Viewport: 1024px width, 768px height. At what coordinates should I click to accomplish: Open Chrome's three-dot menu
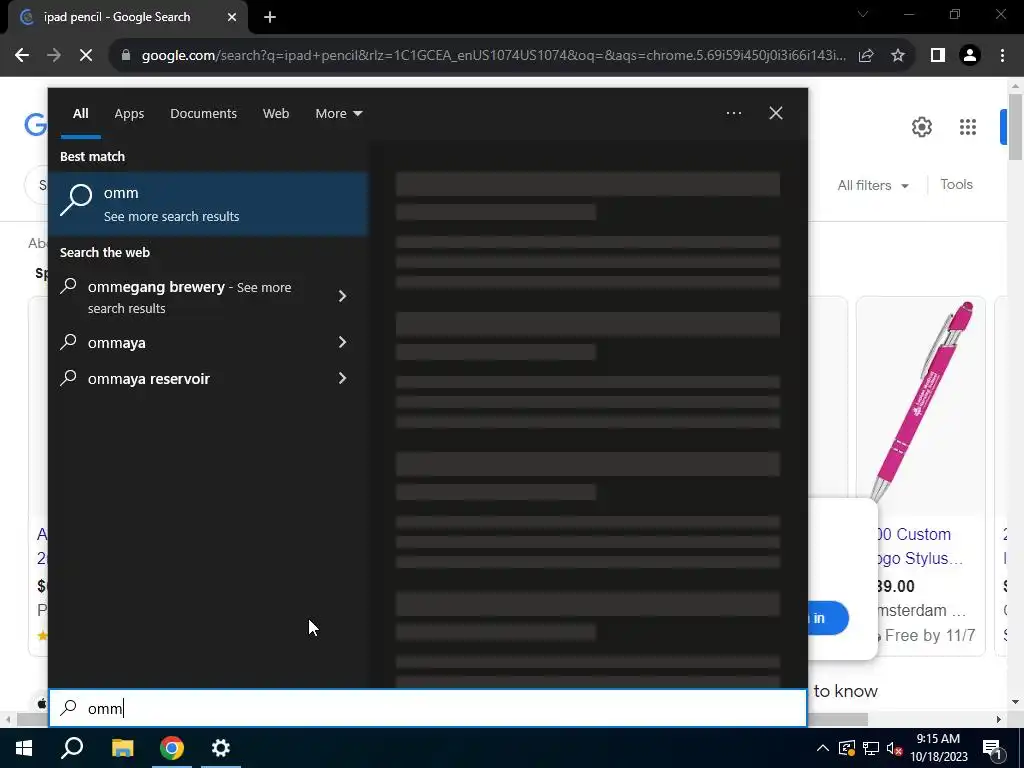[x=1002, y=56]
